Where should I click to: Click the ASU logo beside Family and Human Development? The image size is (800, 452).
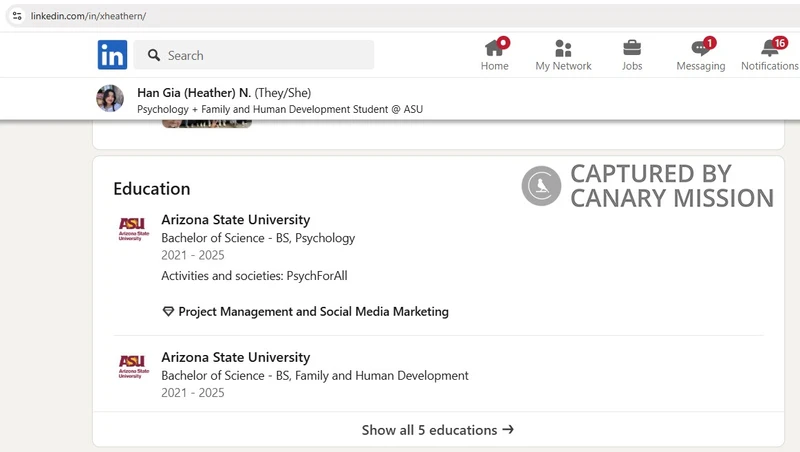(134, 367)
